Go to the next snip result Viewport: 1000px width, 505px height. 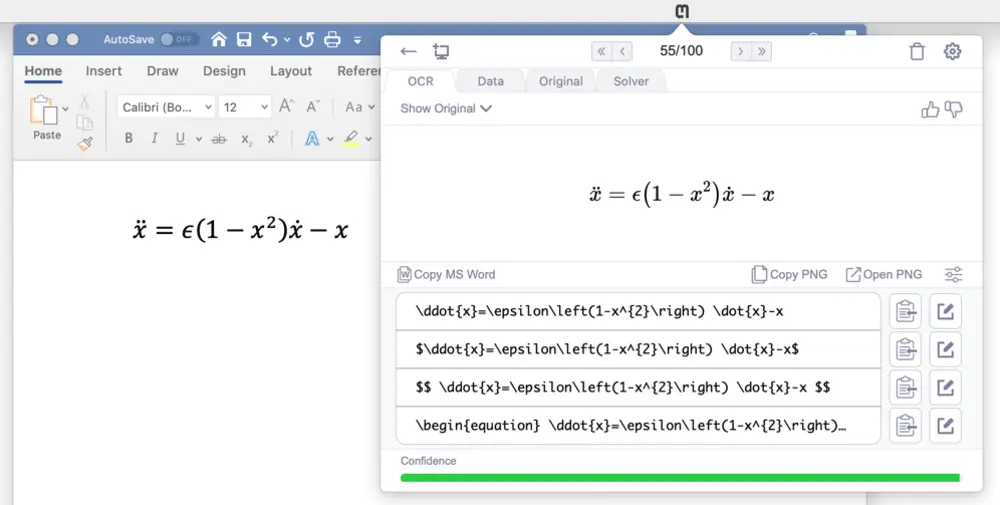tap(740, 52)
